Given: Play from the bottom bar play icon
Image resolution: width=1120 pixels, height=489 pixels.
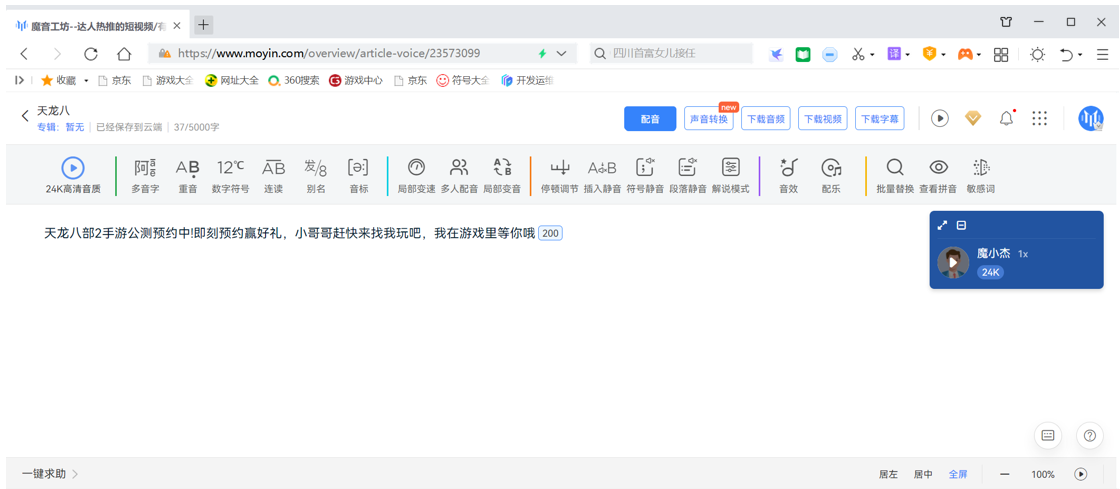Looking at the screenshot, I should click(1081, 474).
